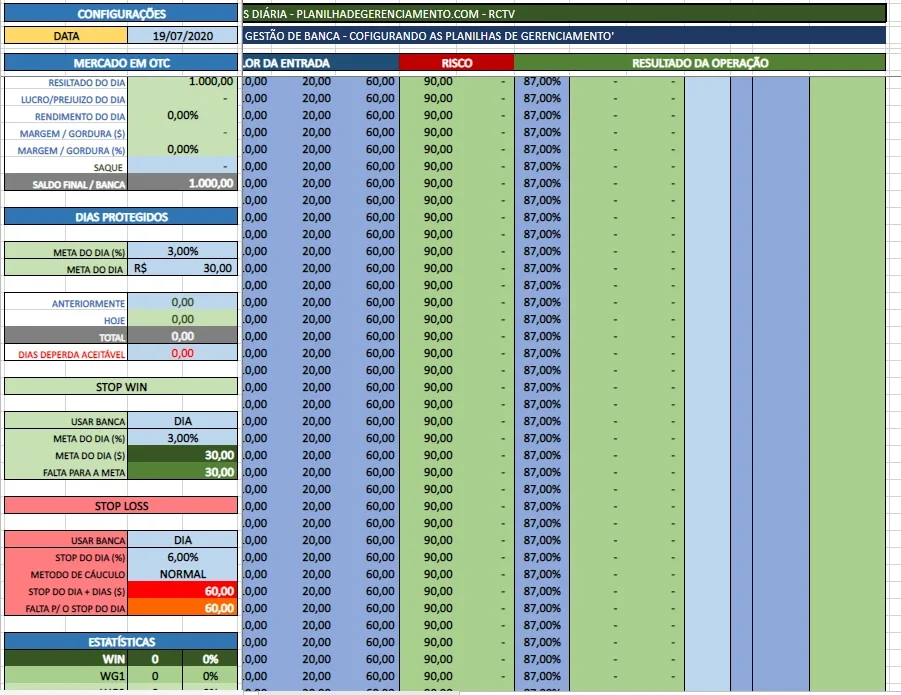This screenshot has width=901, height=695.
Task: Edit the 3,00% META DO DIA under STOP WIN
Action: [183, 438]
